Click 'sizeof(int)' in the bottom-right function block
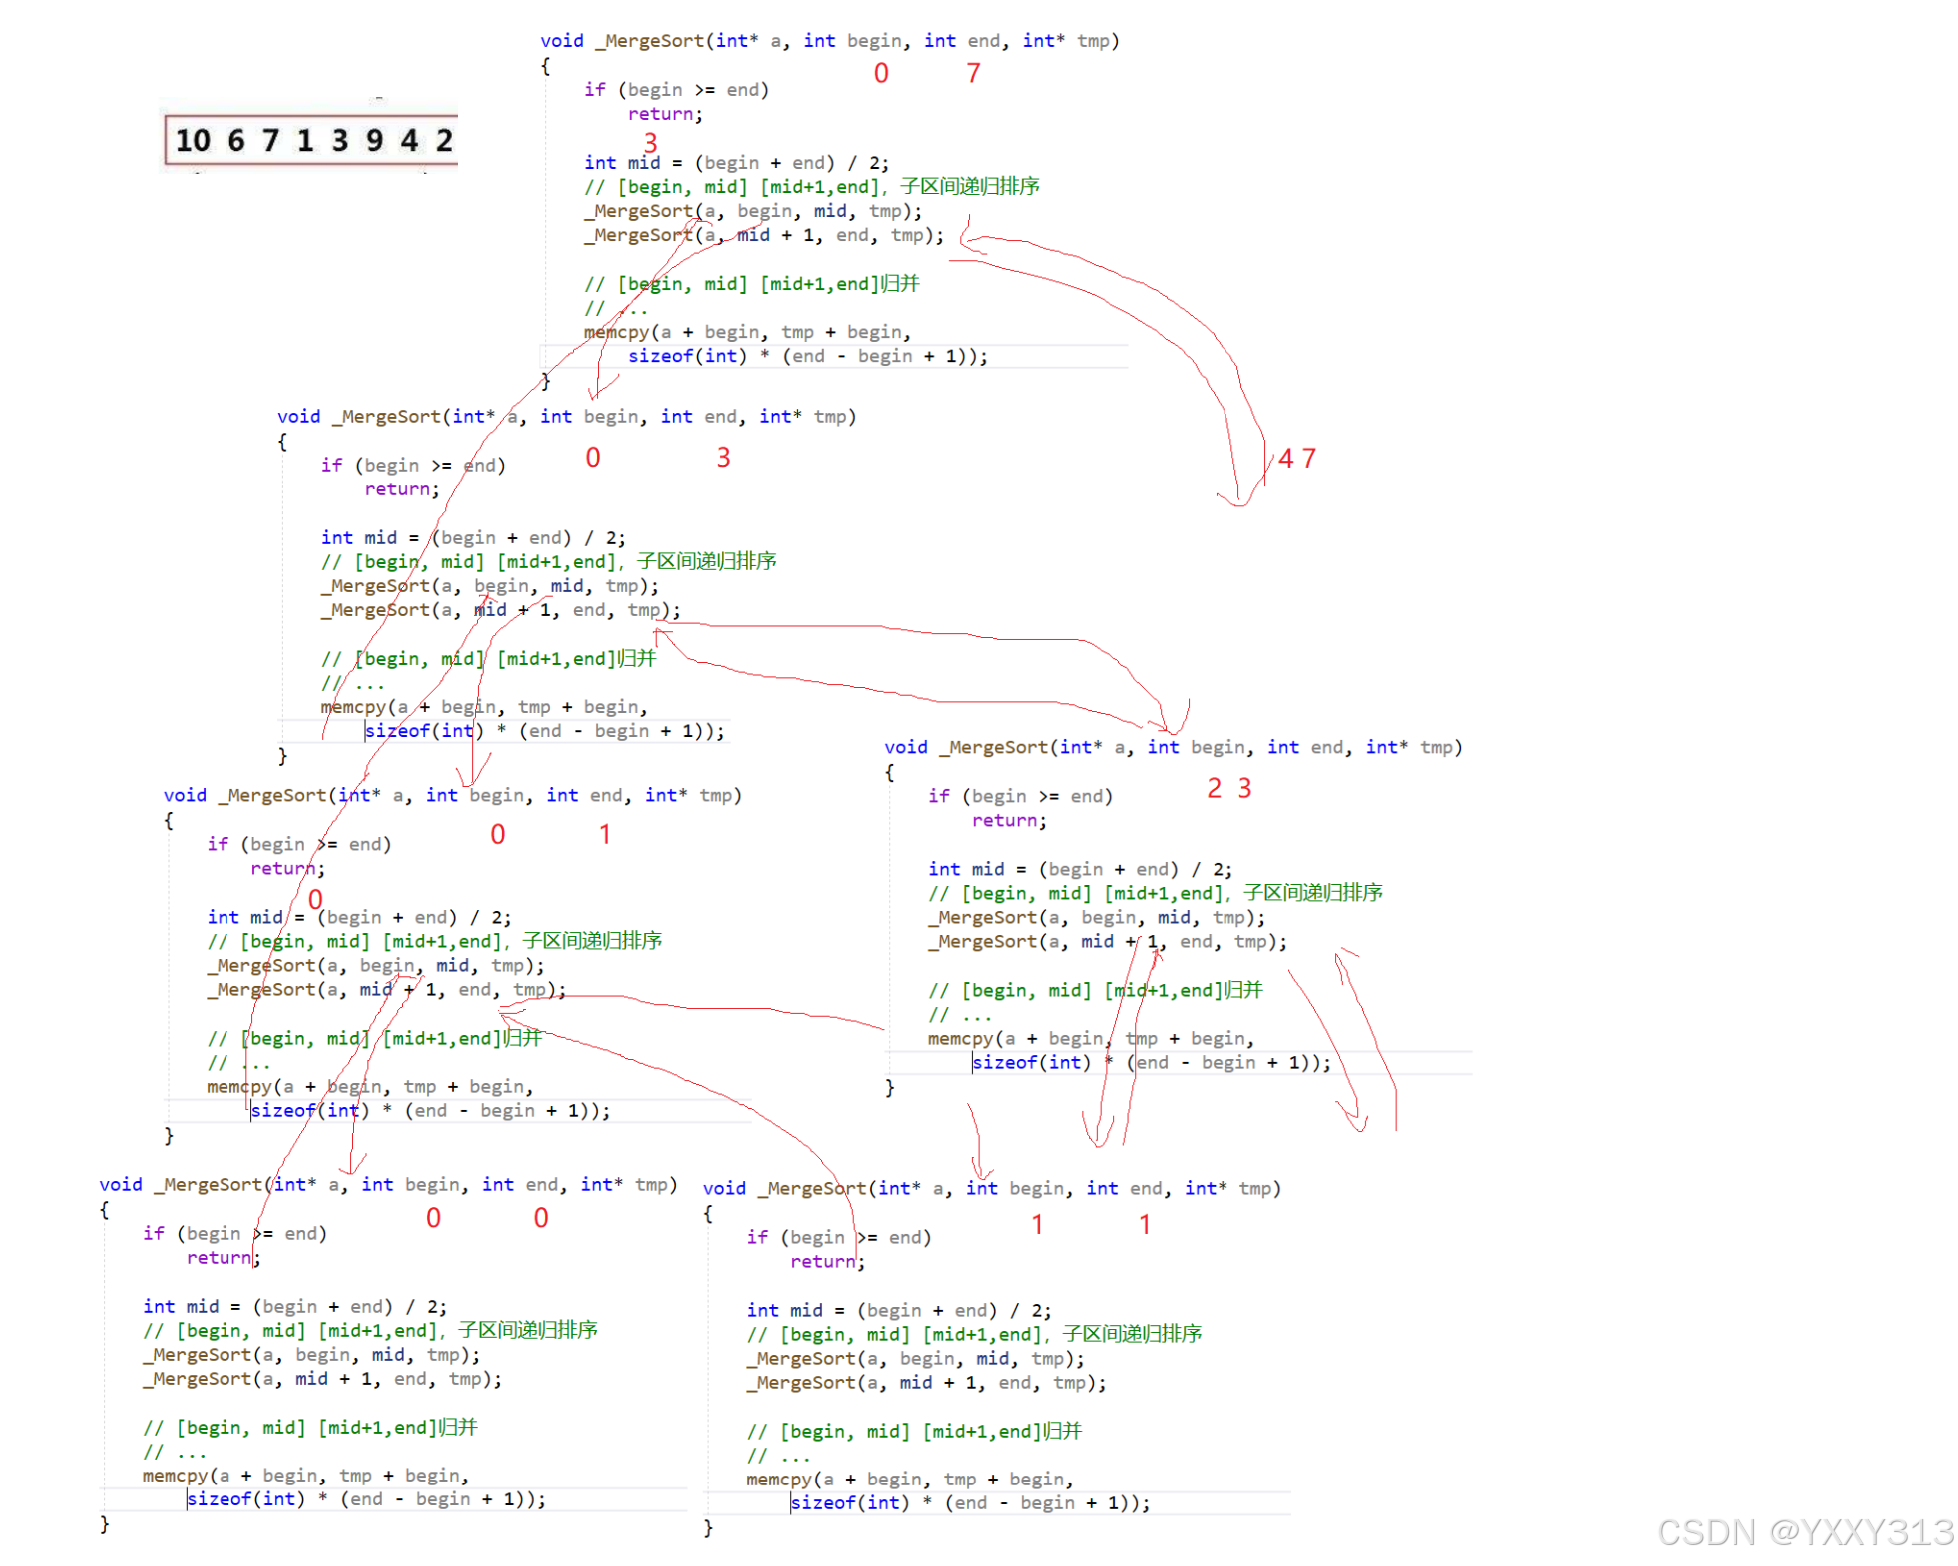Viewport: 1958px width, 1566px height. pos(849,1502)
